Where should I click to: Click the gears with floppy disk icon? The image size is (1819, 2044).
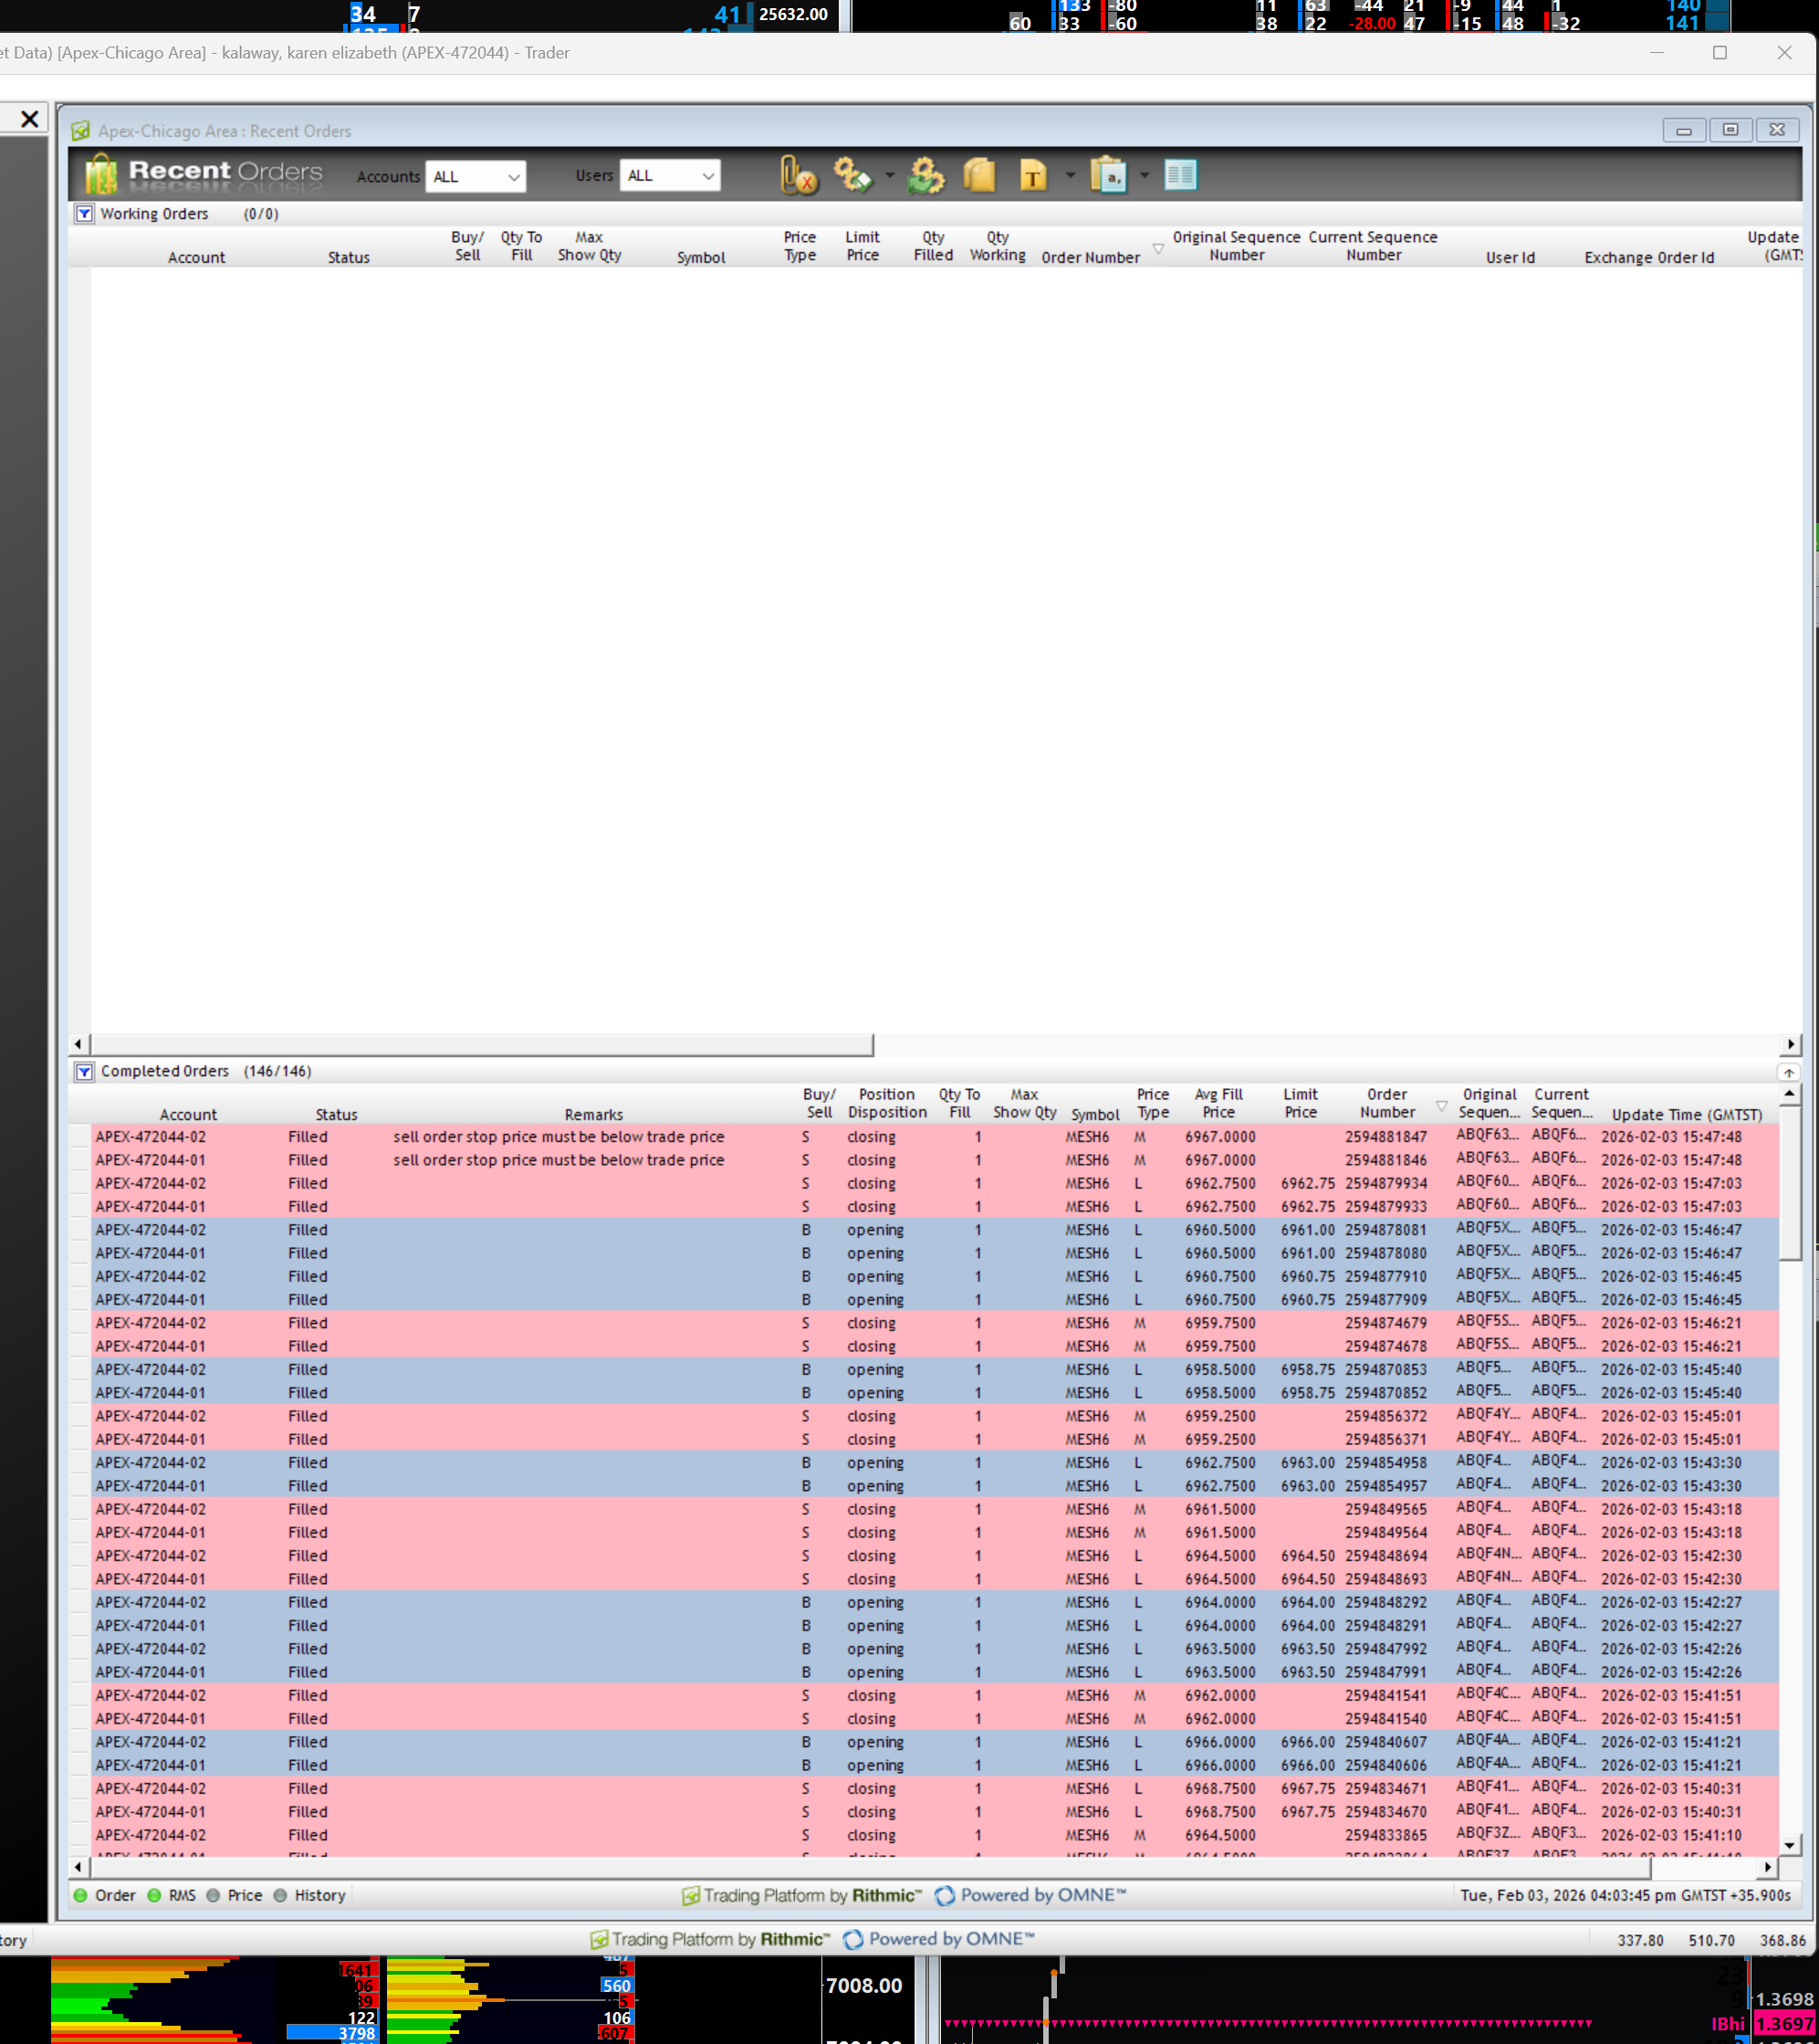[853, 176]
